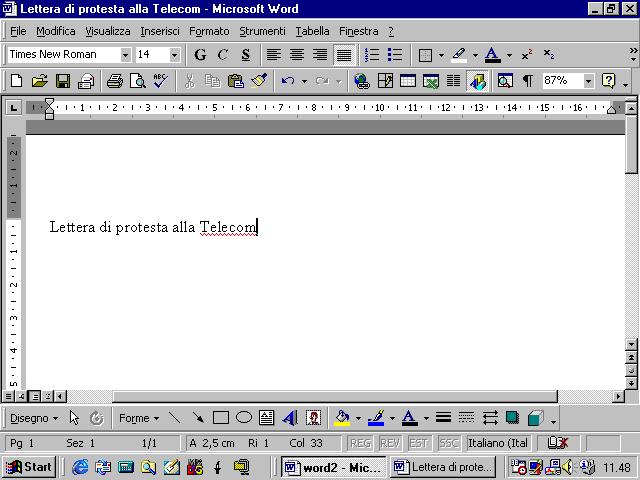Expand the borders dropdown arrow
The width and height of the screenshot is (640, 480).
[x=441, y=55]
